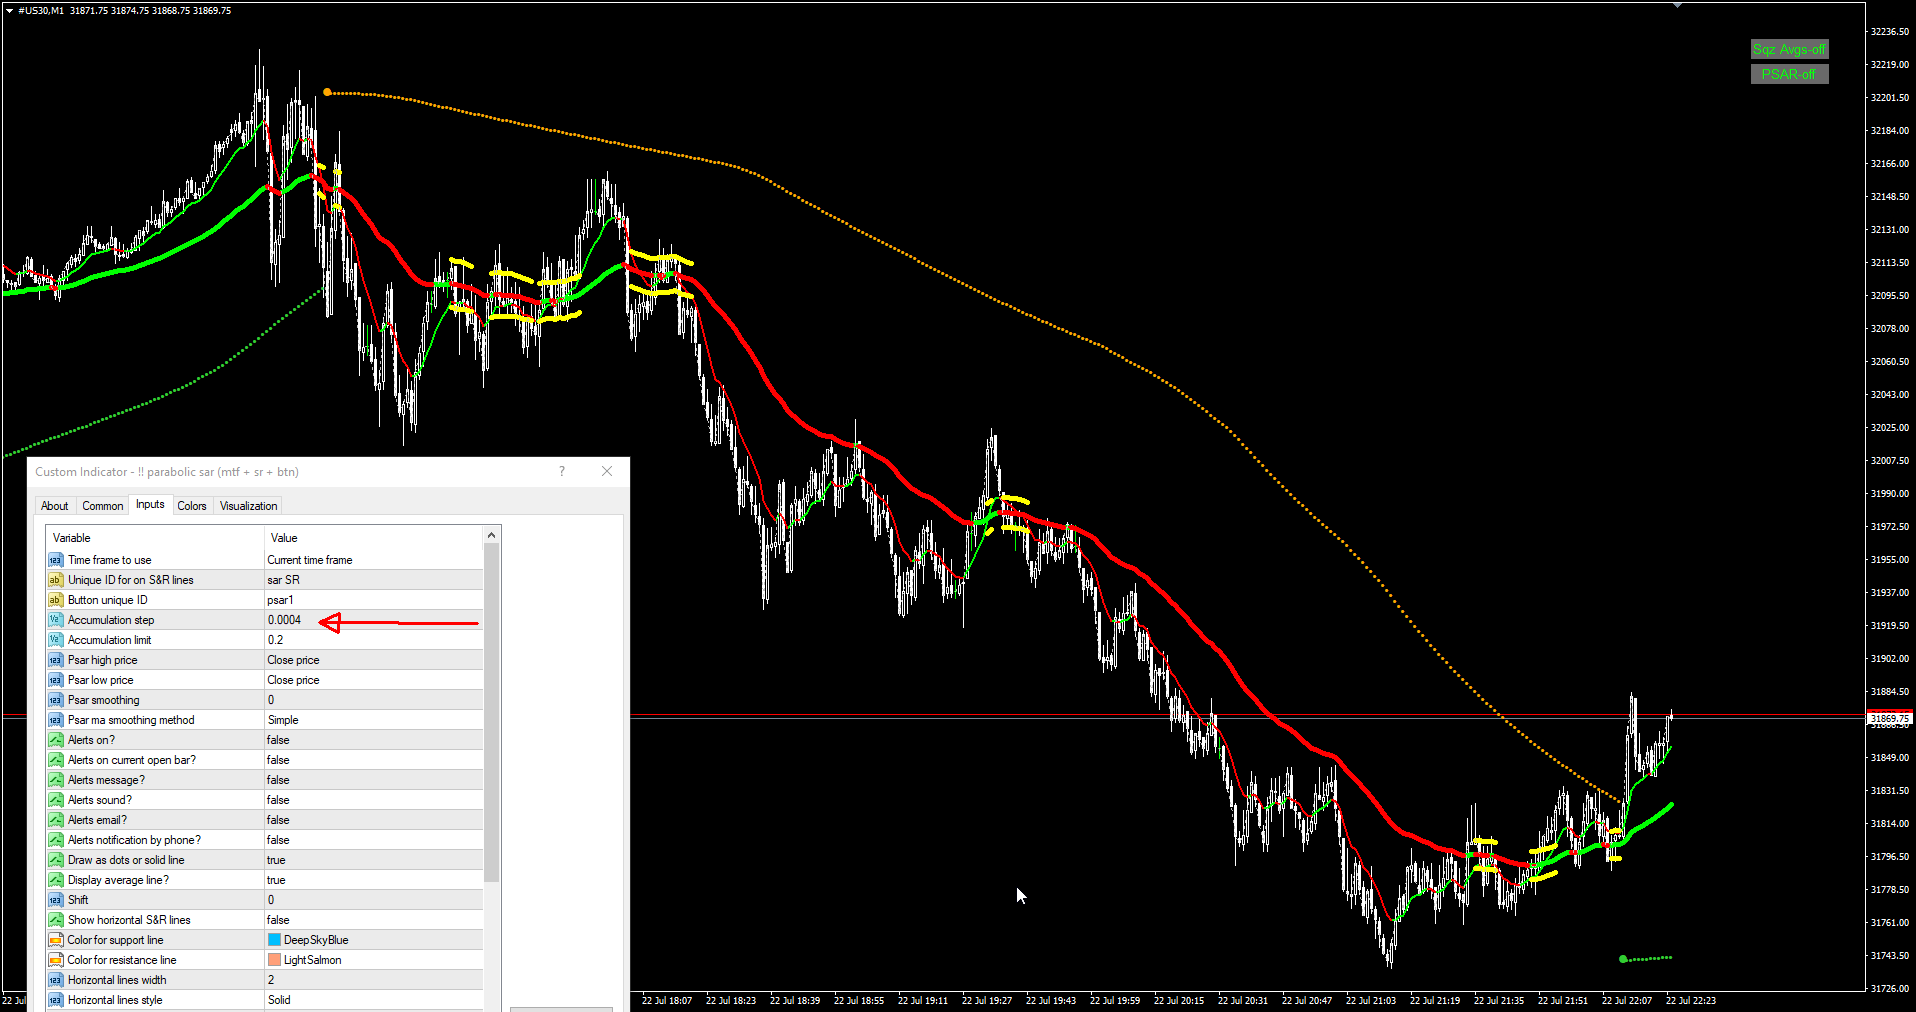Select the 'true' value for Display average line
This screenshot has height=1012, width=1916.
coord(276,880)
